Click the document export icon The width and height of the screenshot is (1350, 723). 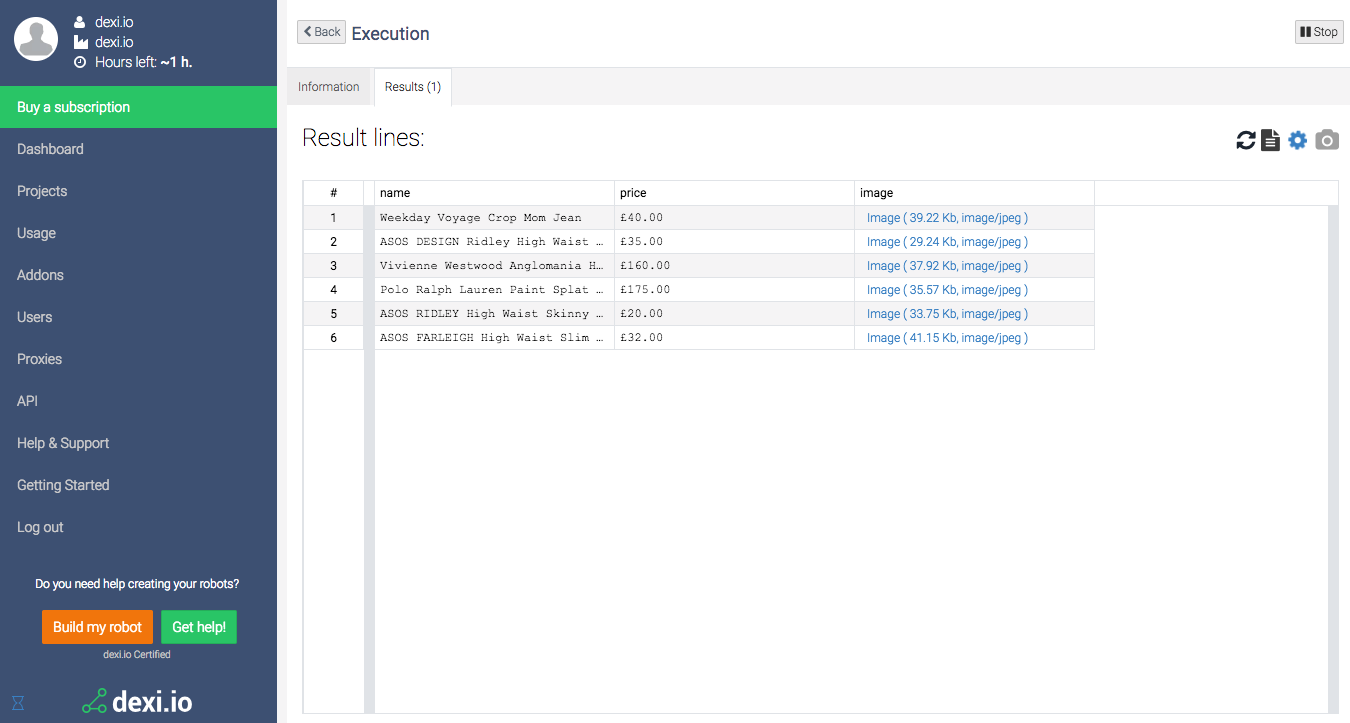point(1270,140)
